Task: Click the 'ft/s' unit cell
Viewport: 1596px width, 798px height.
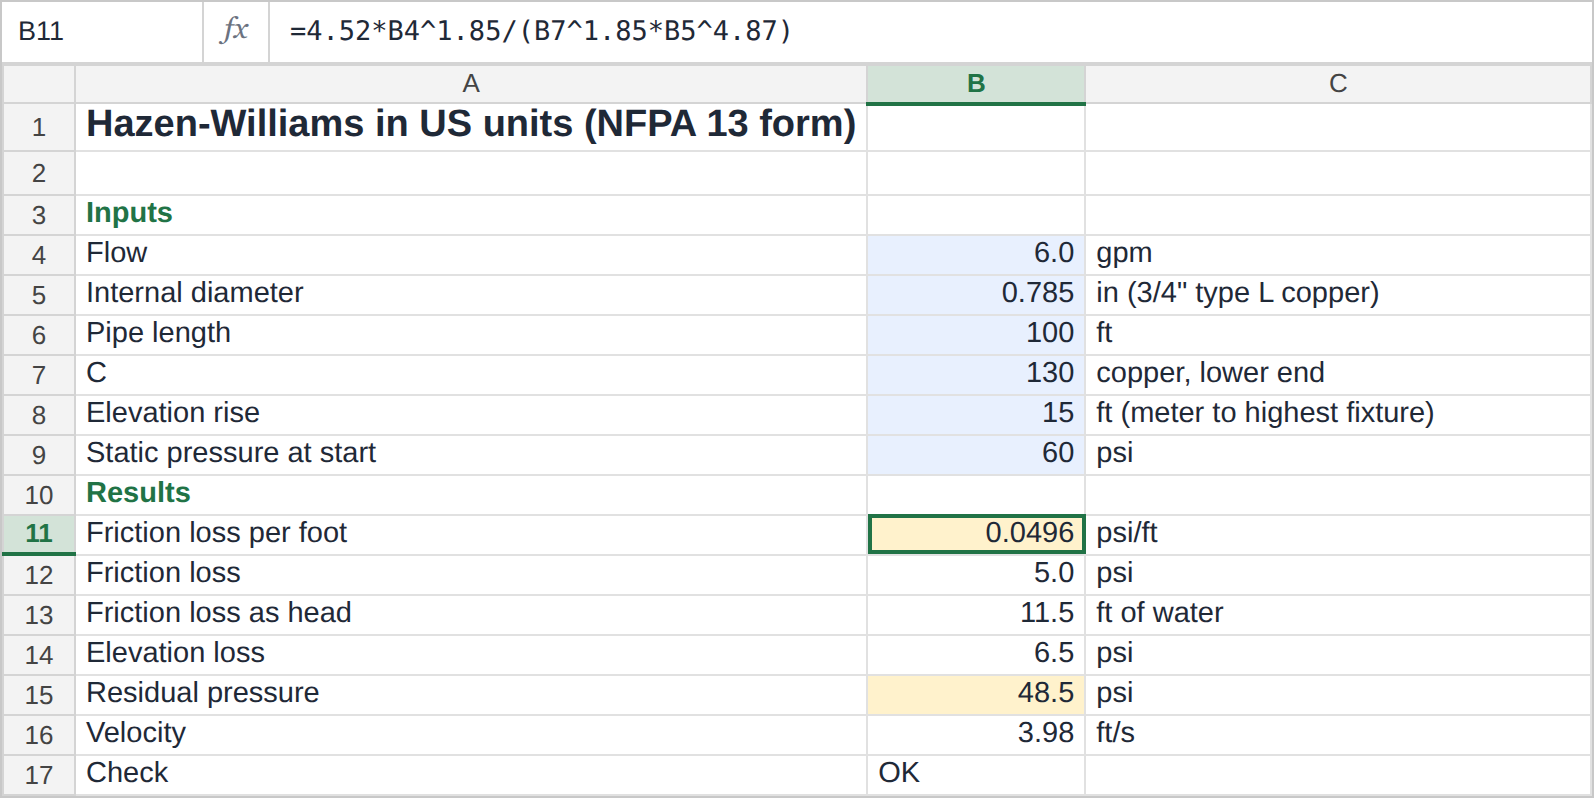Action: [x=1338, y=735]
